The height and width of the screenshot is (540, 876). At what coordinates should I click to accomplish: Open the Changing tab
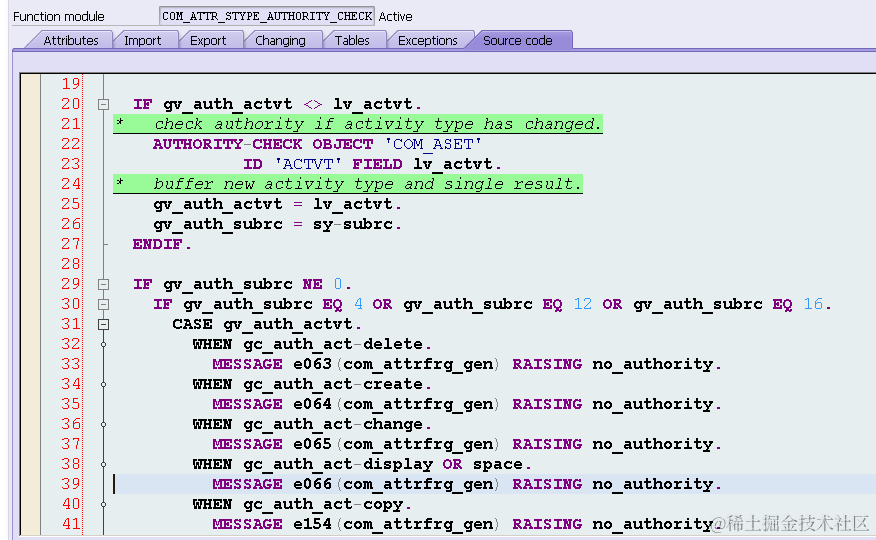(280, 40)
